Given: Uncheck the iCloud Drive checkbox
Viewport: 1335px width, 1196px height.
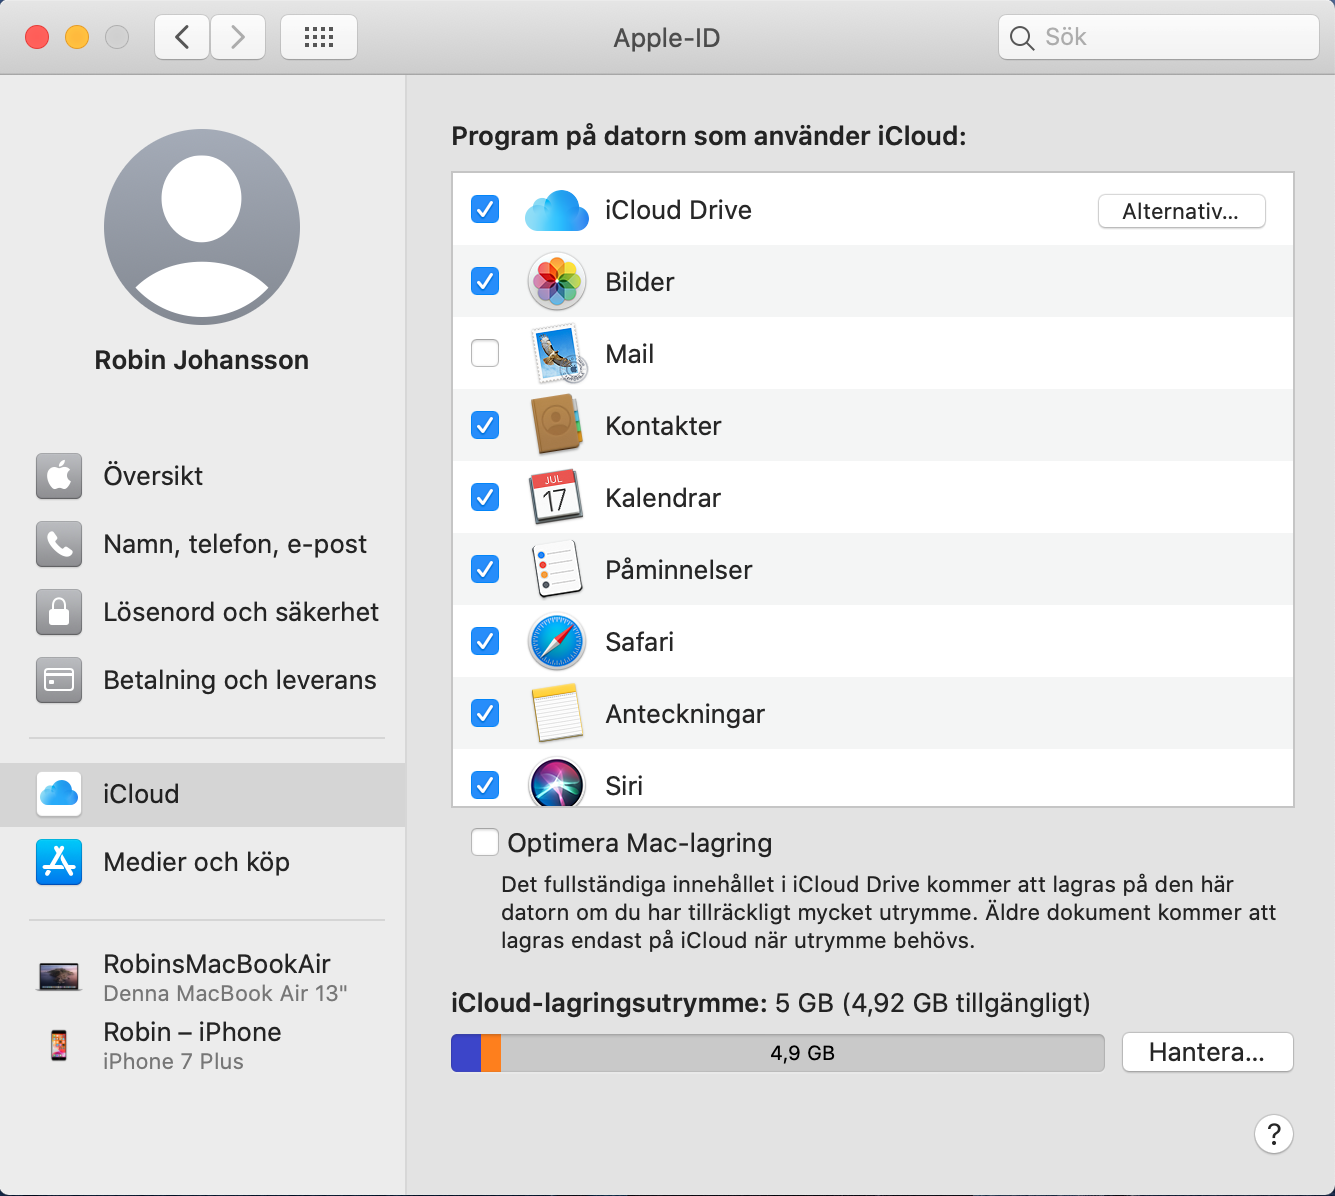Looking at the screenshot, I should pyautogui.click(x=485, y=210).
